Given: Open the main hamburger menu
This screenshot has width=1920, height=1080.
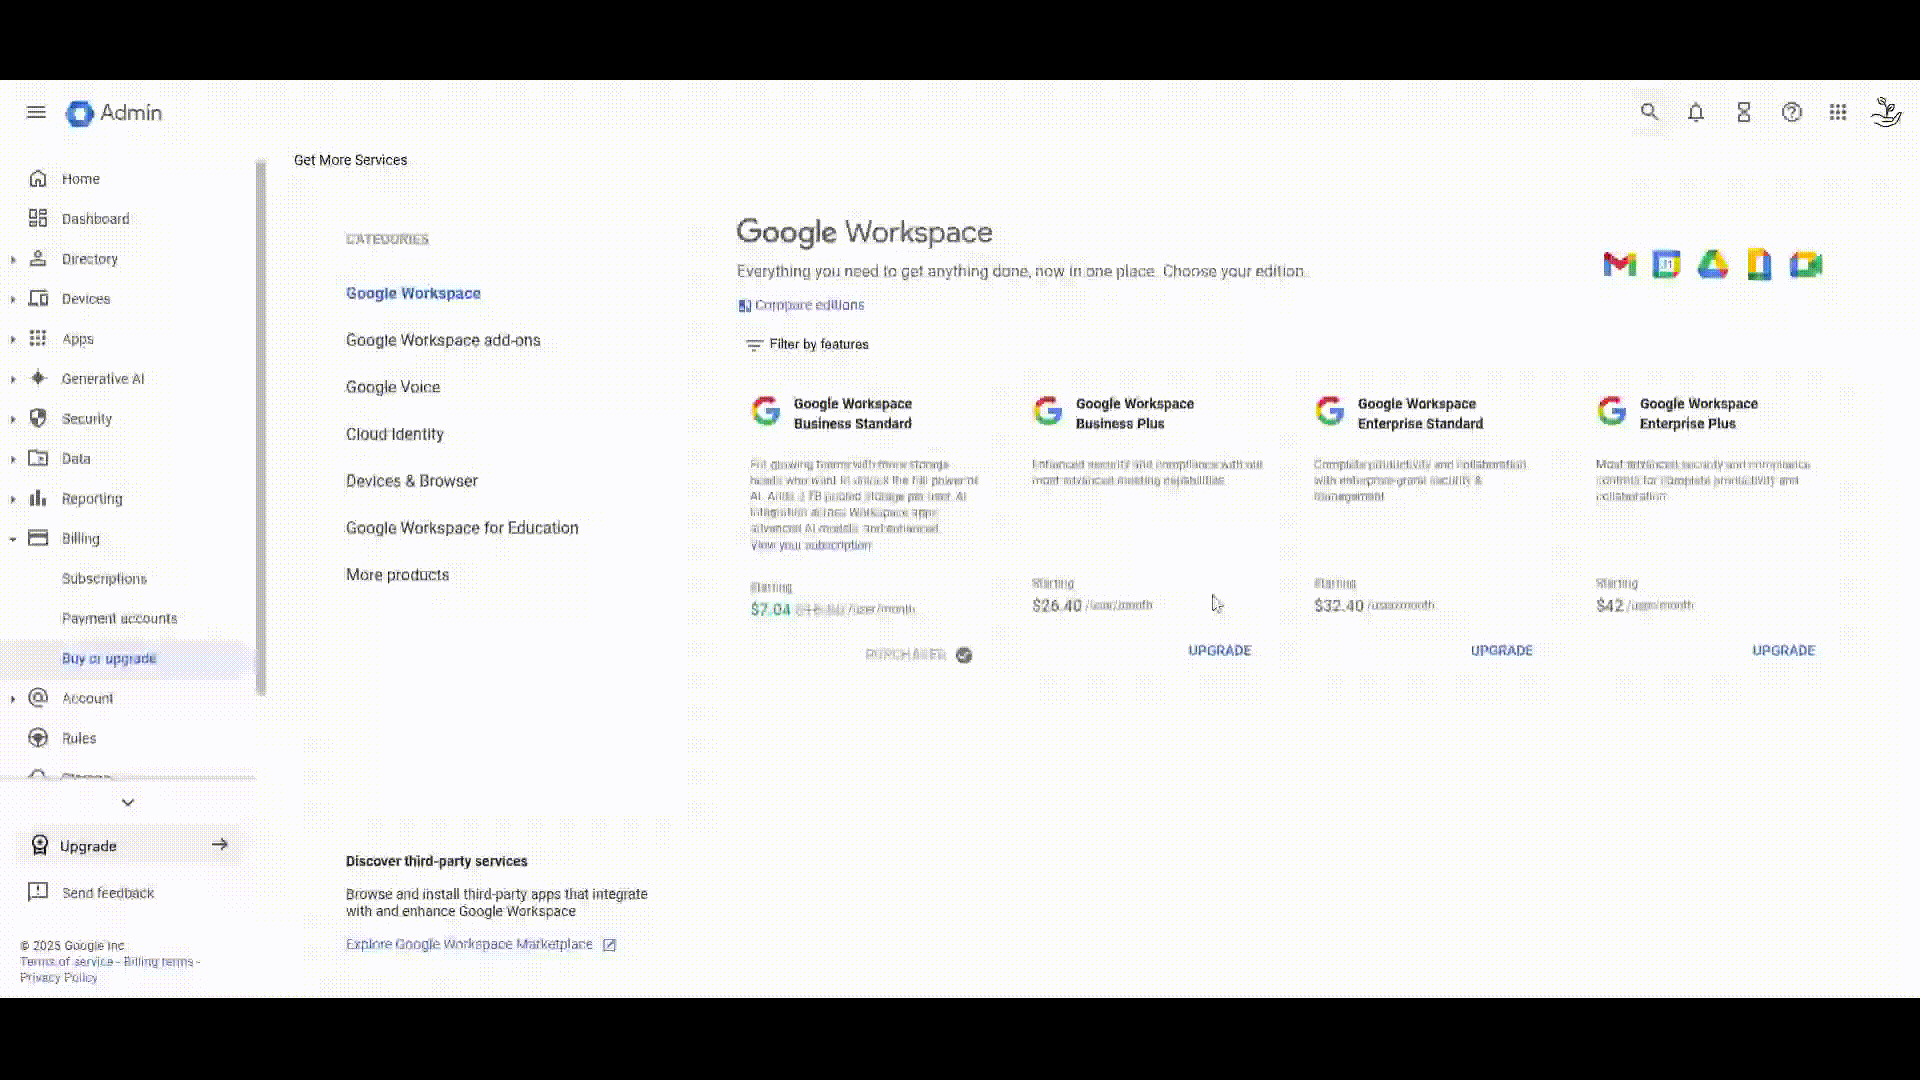Looking at the screenshot, I should pyautogui.click(x=36, y=113).
